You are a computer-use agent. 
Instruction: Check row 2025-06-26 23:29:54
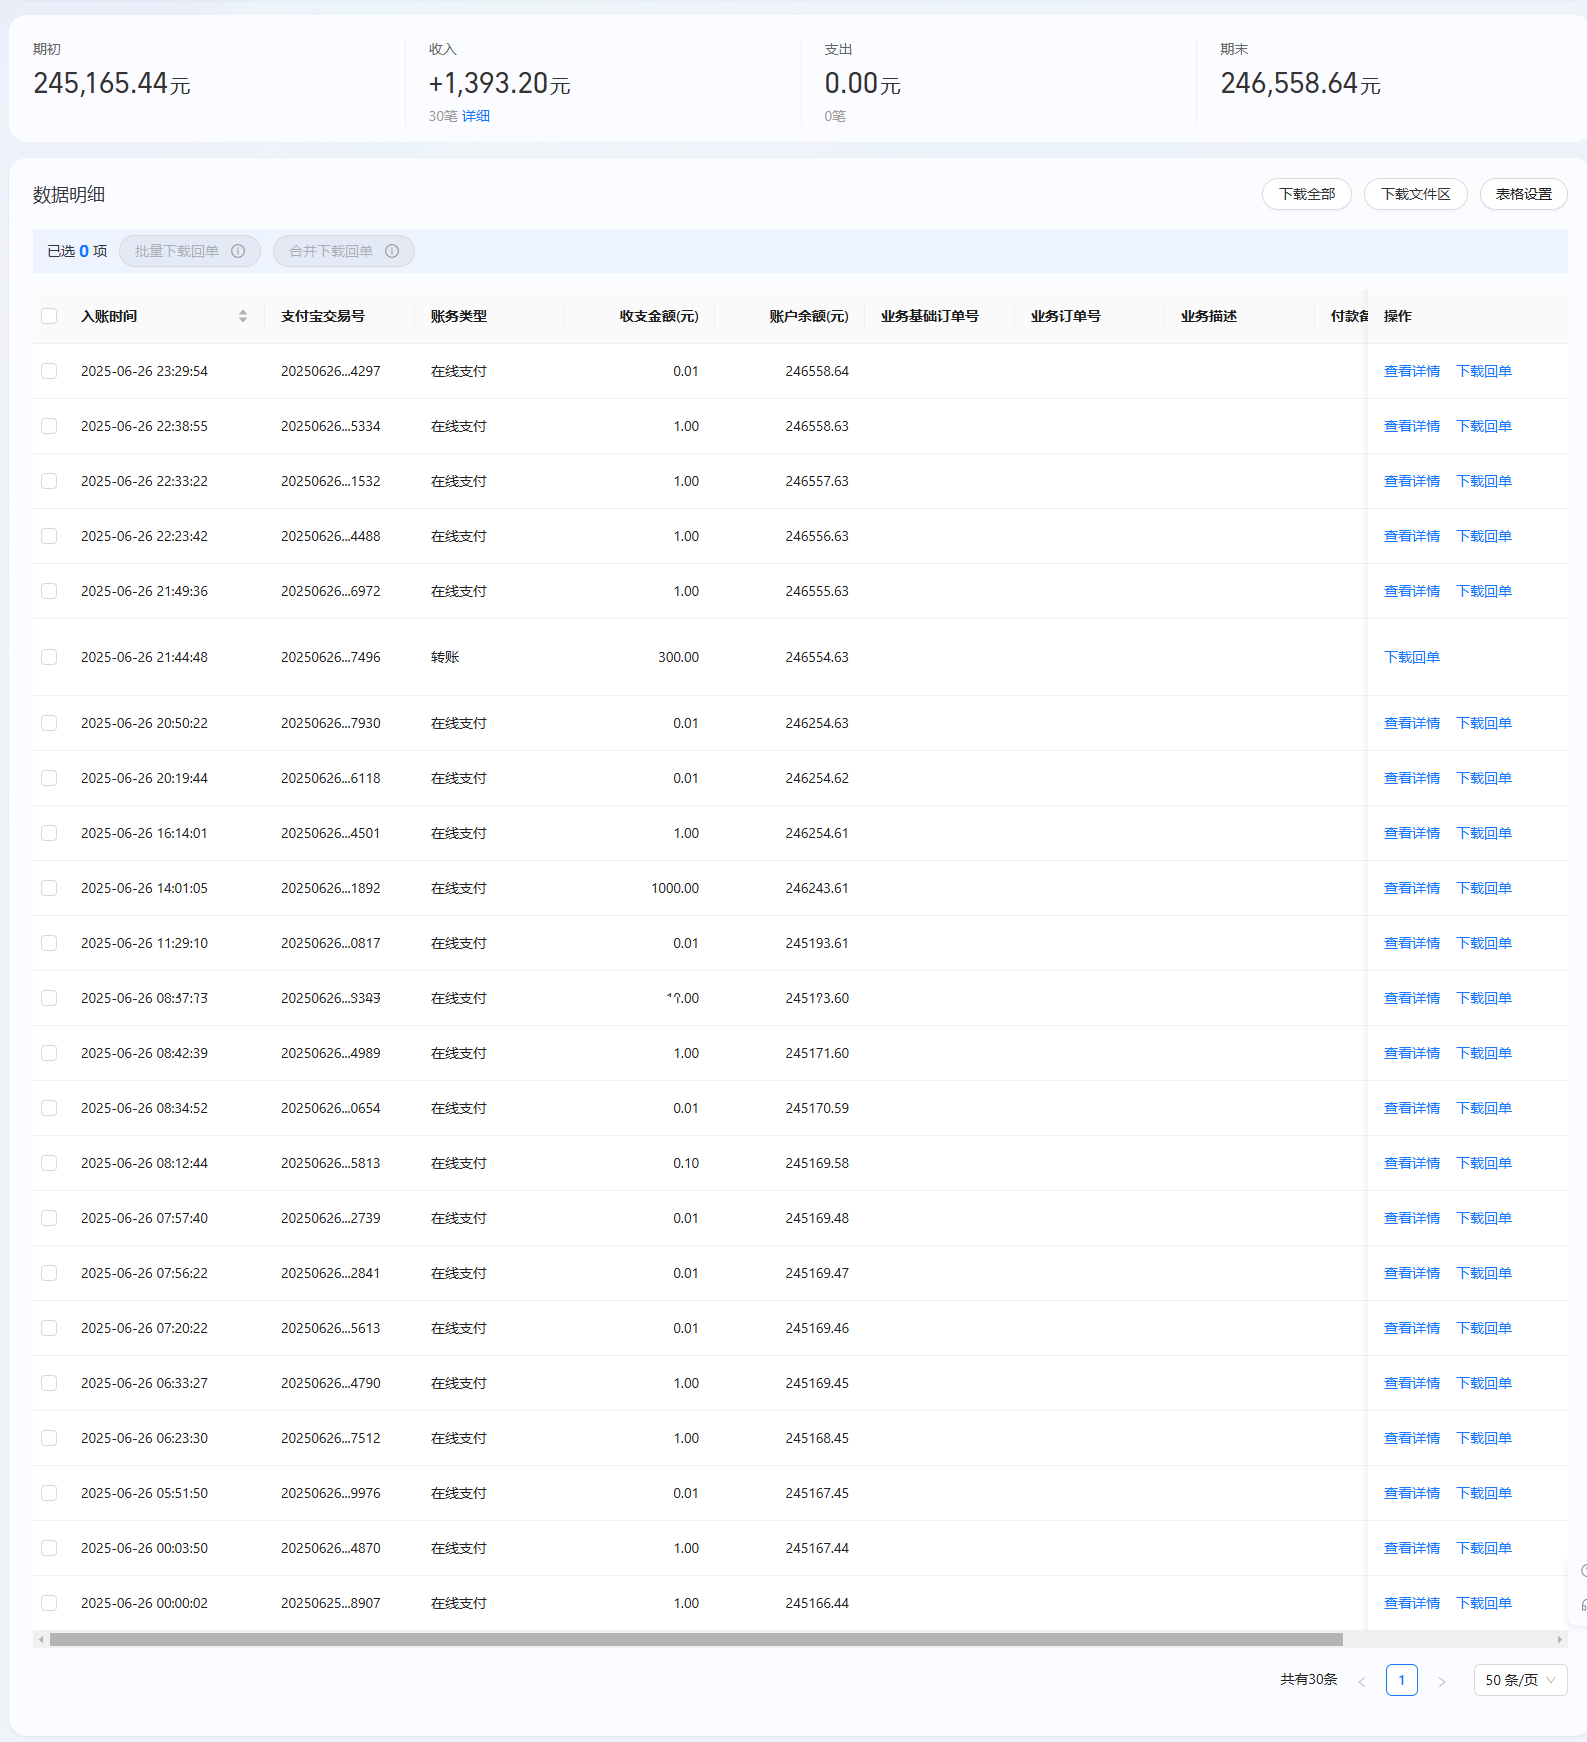click(x=49, y=371)
